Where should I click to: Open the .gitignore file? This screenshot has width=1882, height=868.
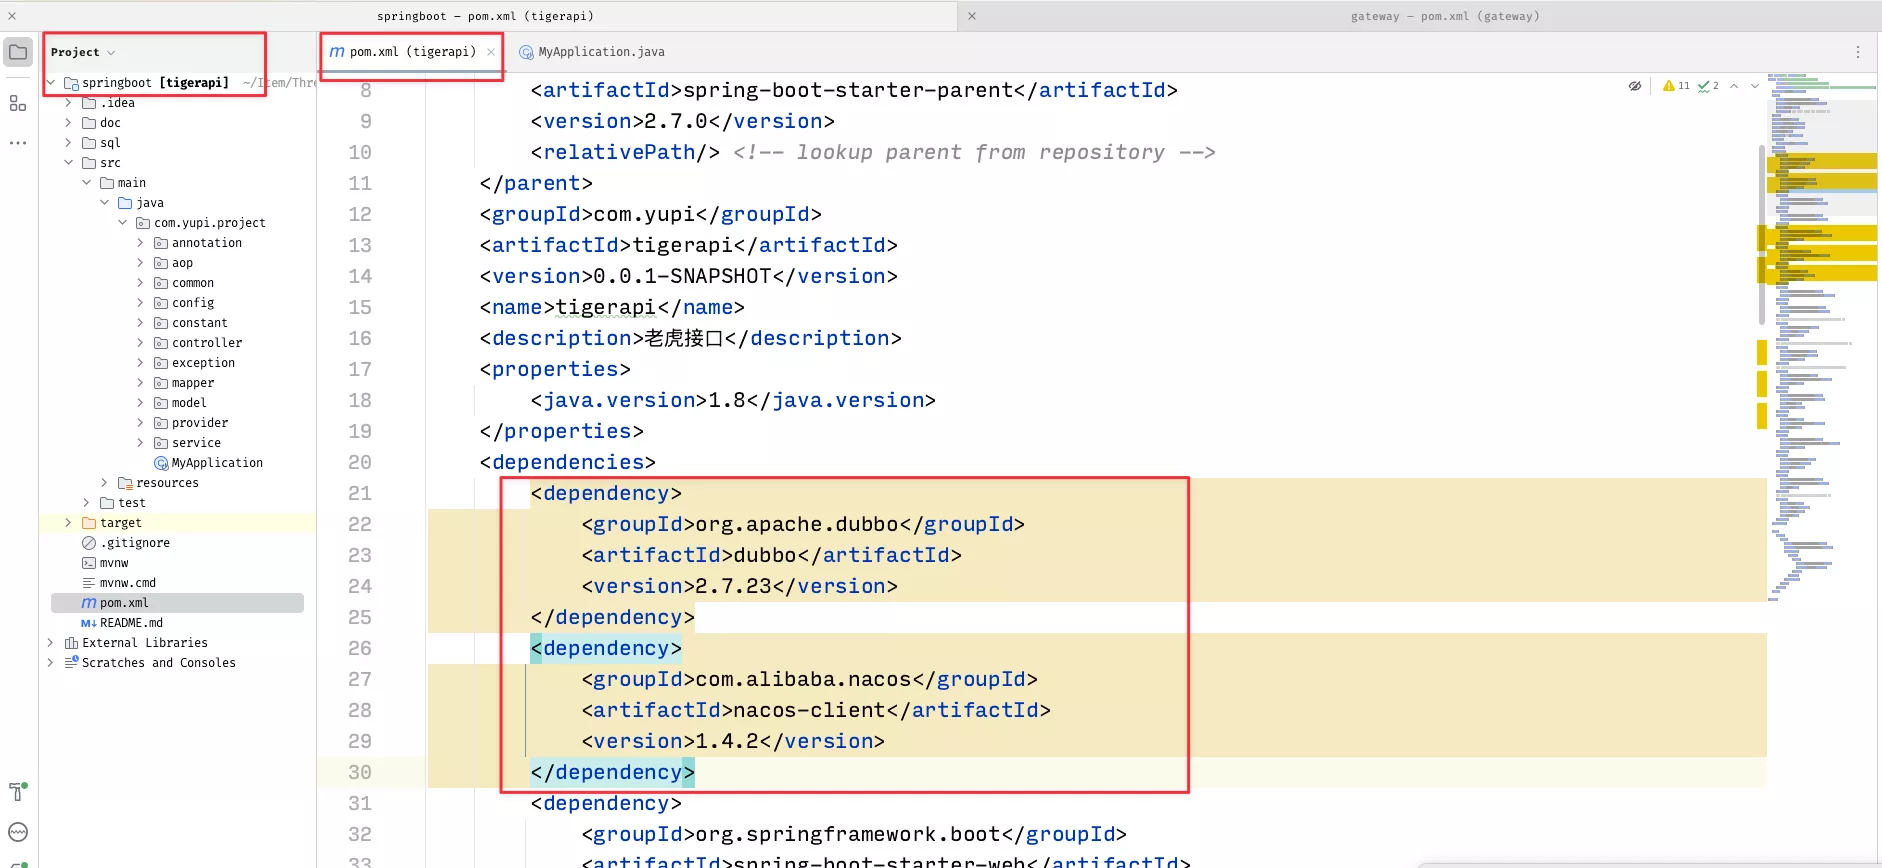135,543
